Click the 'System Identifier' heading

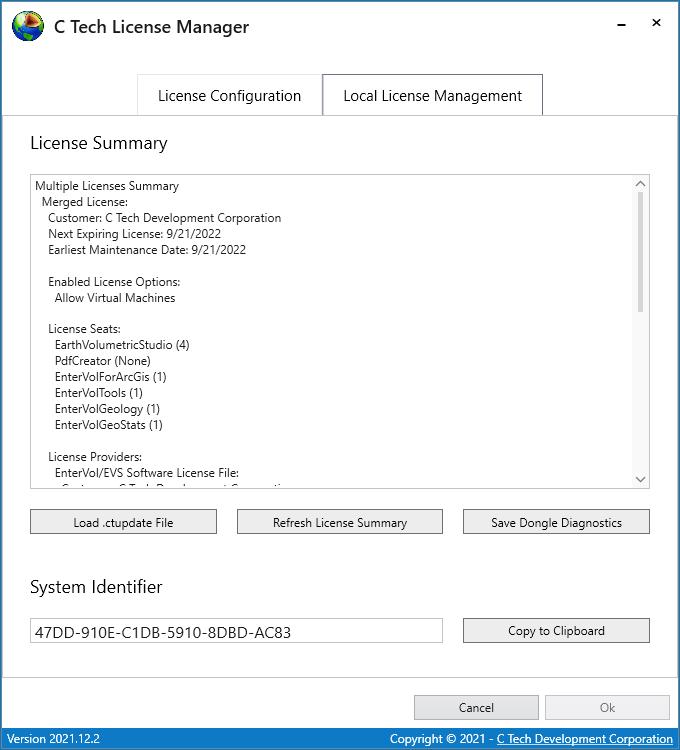coord(96,587)
